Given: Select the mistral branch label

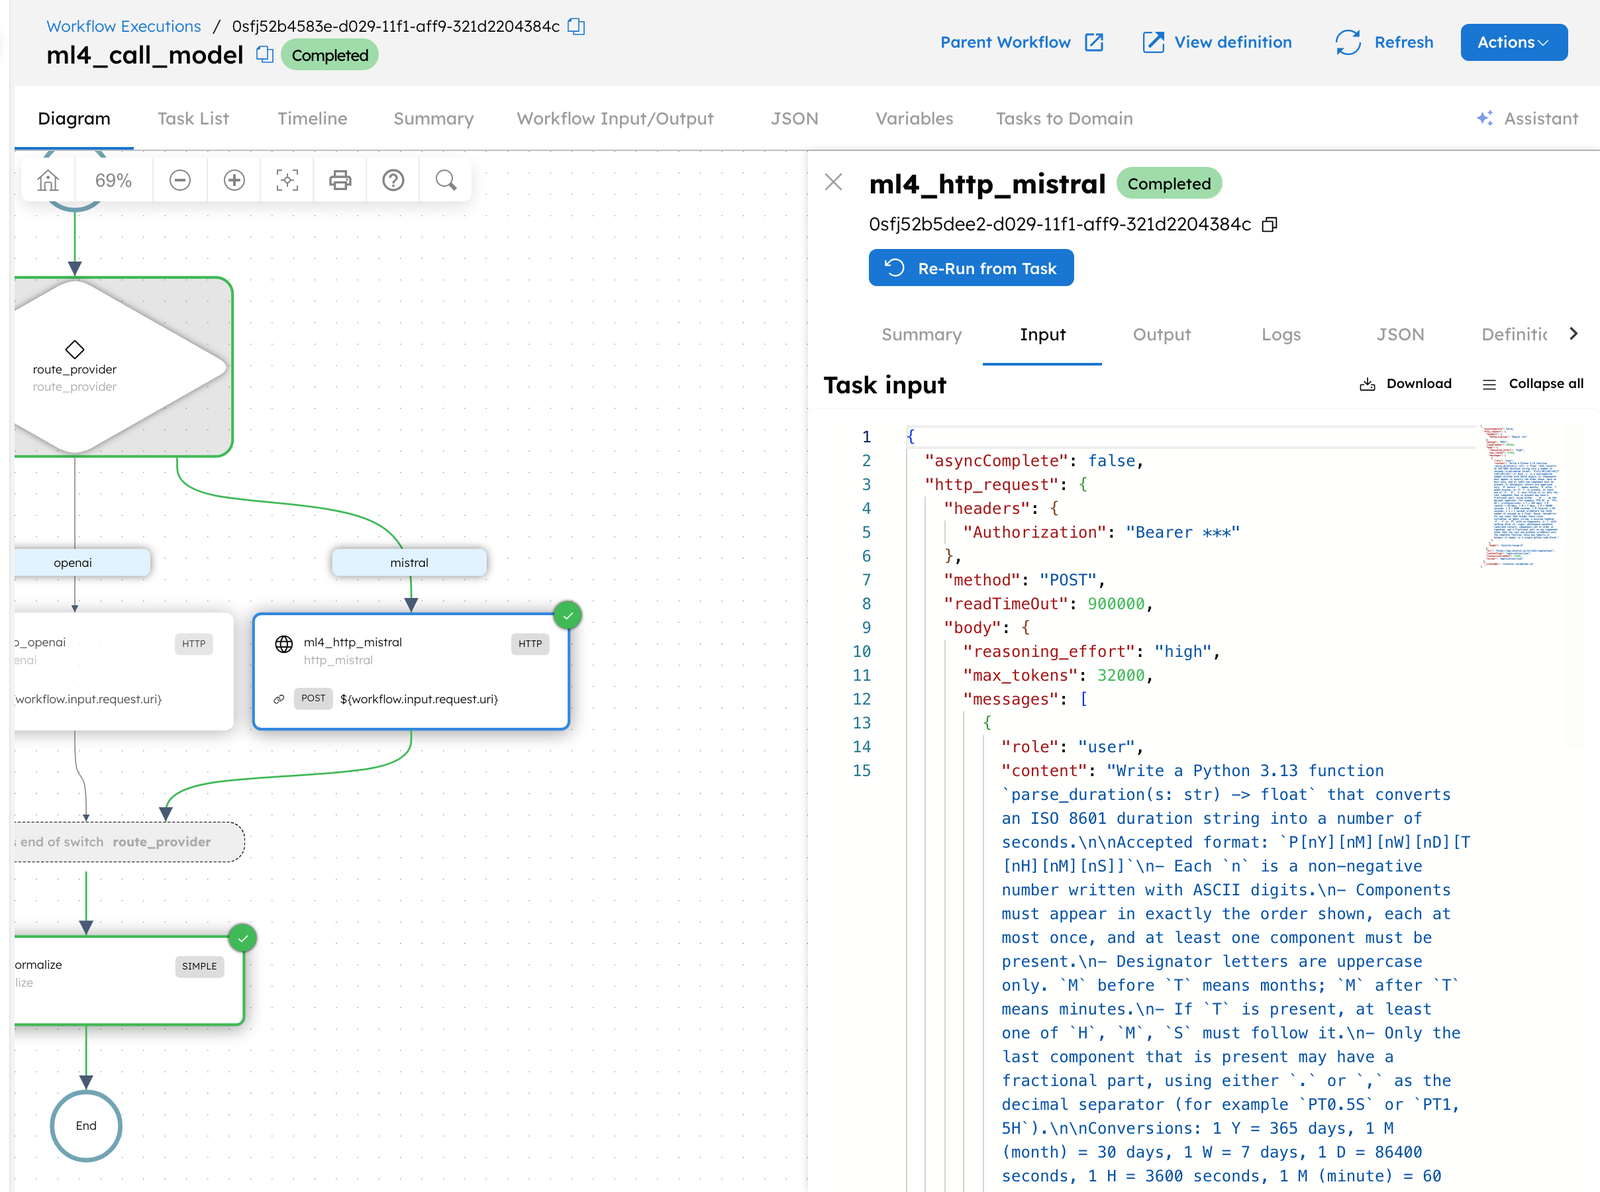Looking at the screenshot, I should coord(409,563).
